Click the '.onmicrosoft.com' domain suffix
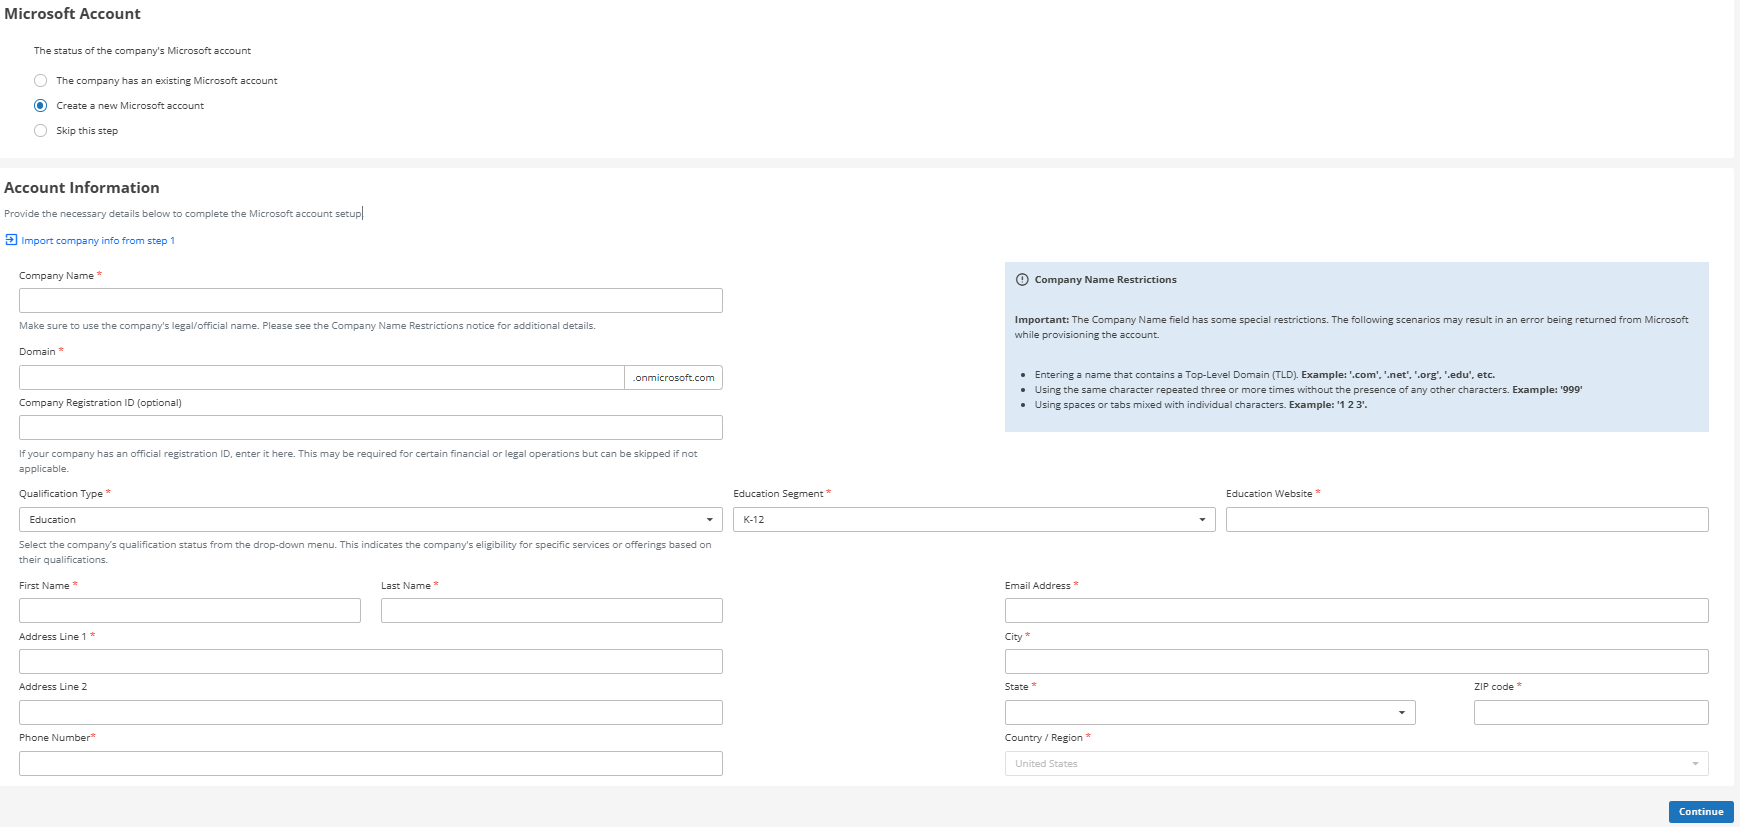 point(674,377)
